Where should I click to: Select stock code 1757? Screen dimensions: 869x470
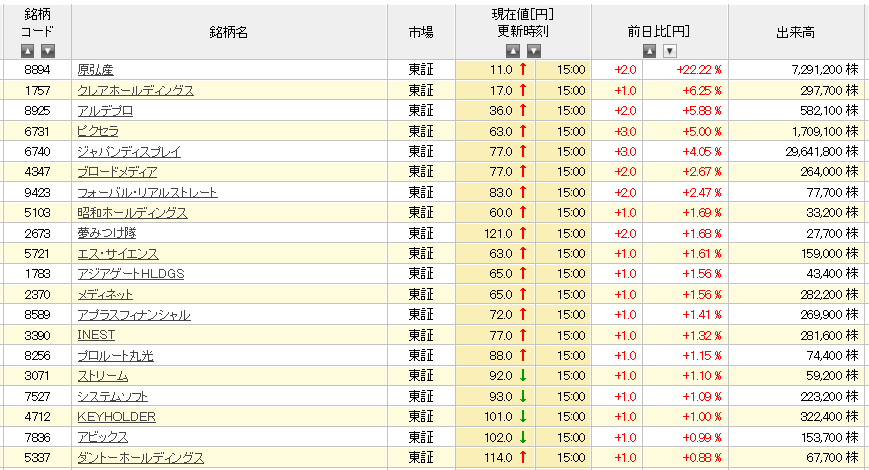tap(37, 90)
